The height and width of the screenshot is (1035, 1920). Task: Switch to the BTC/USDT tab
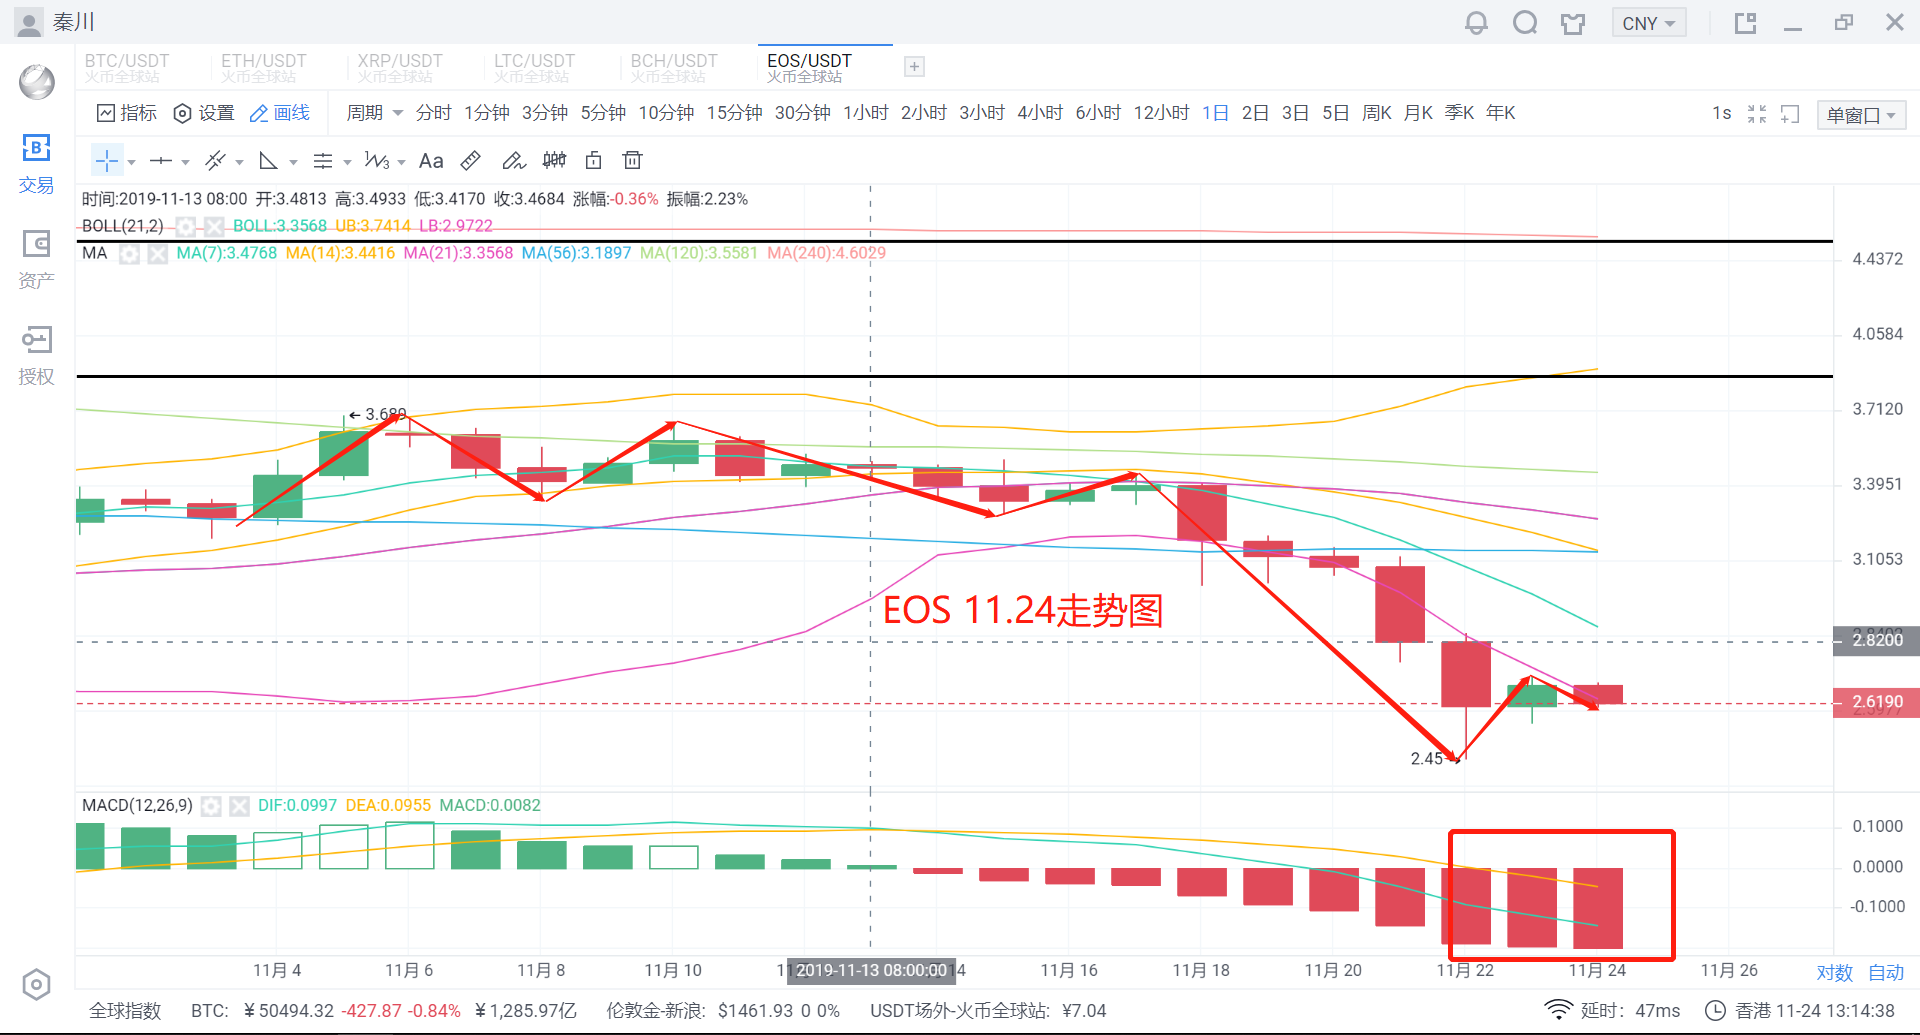click(x=127, y=67)
